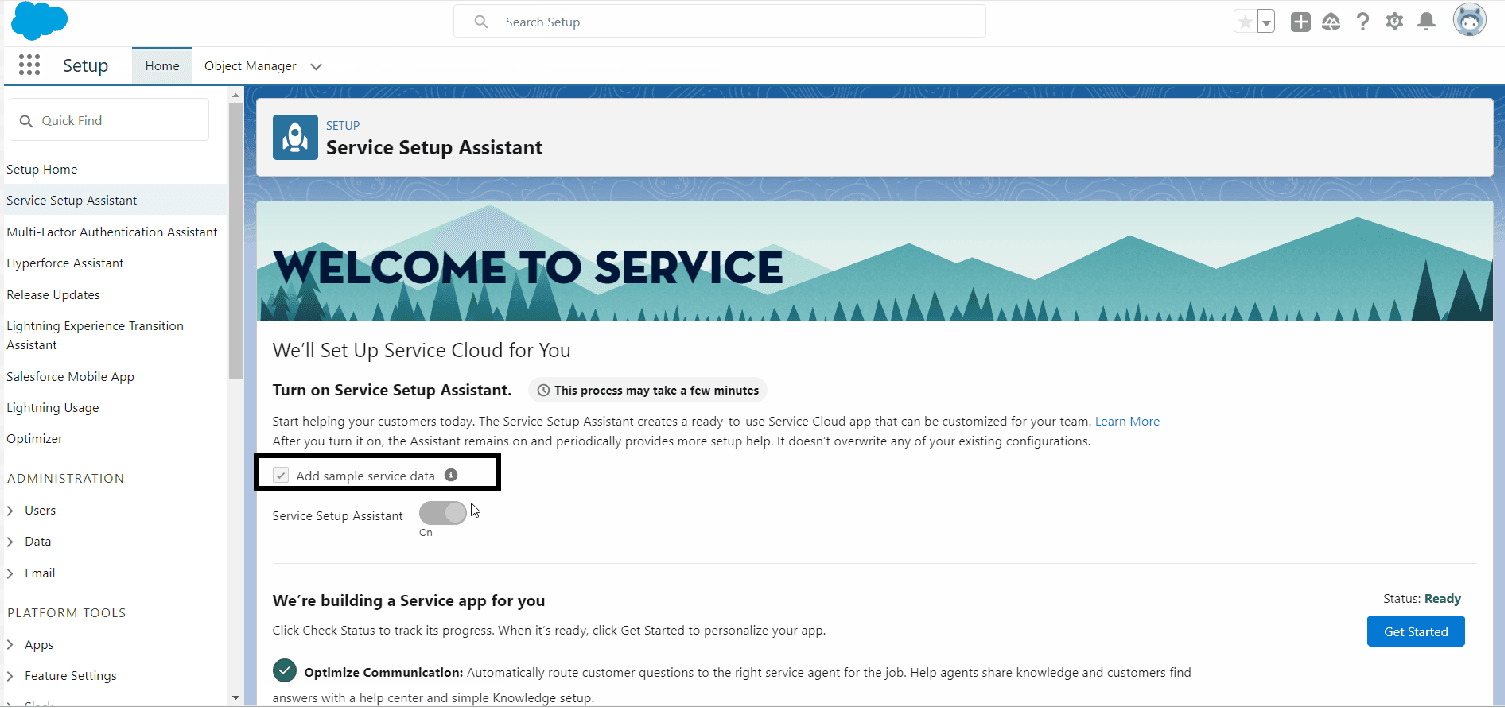Open the Help question mark icon
The width and height of the screenshot is (1505, 708).
click(x=1363, y=21)
